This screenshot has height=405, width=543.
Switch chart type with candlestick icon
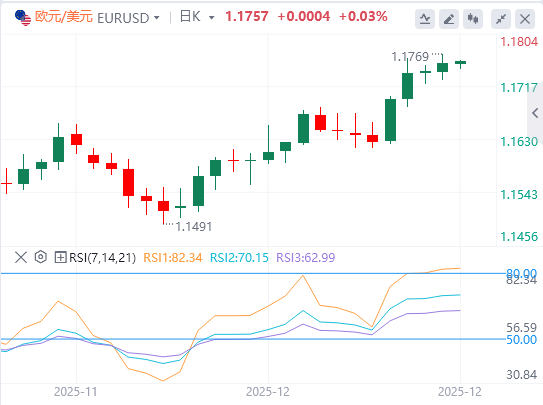pyautogui.click(x=473, y=19)
